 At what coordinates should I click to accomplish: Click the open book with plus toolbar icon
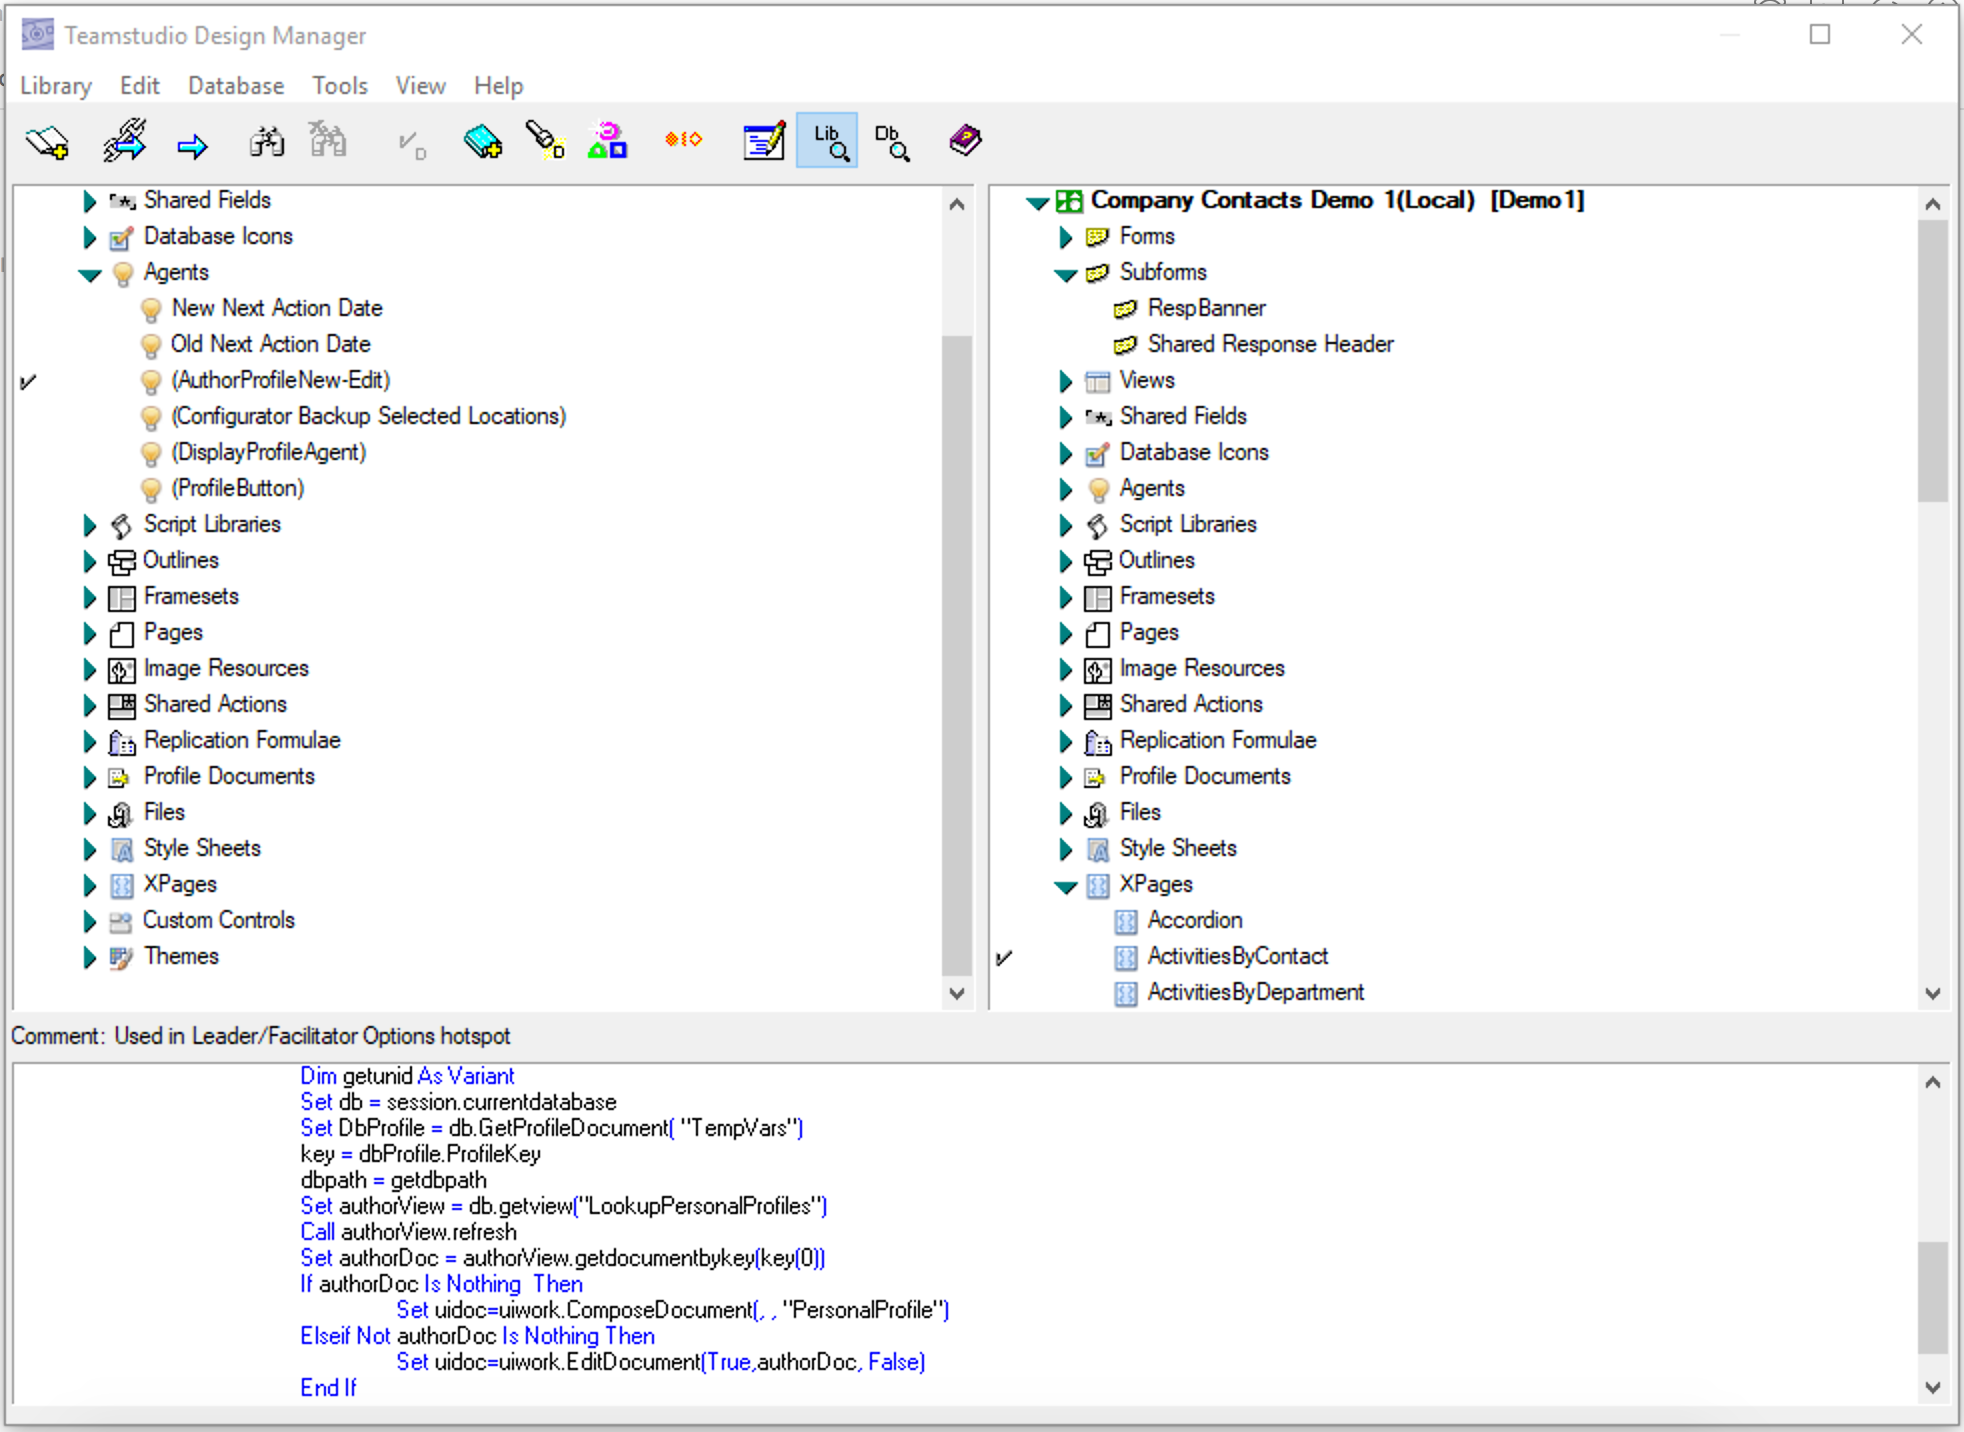(47, 142)
